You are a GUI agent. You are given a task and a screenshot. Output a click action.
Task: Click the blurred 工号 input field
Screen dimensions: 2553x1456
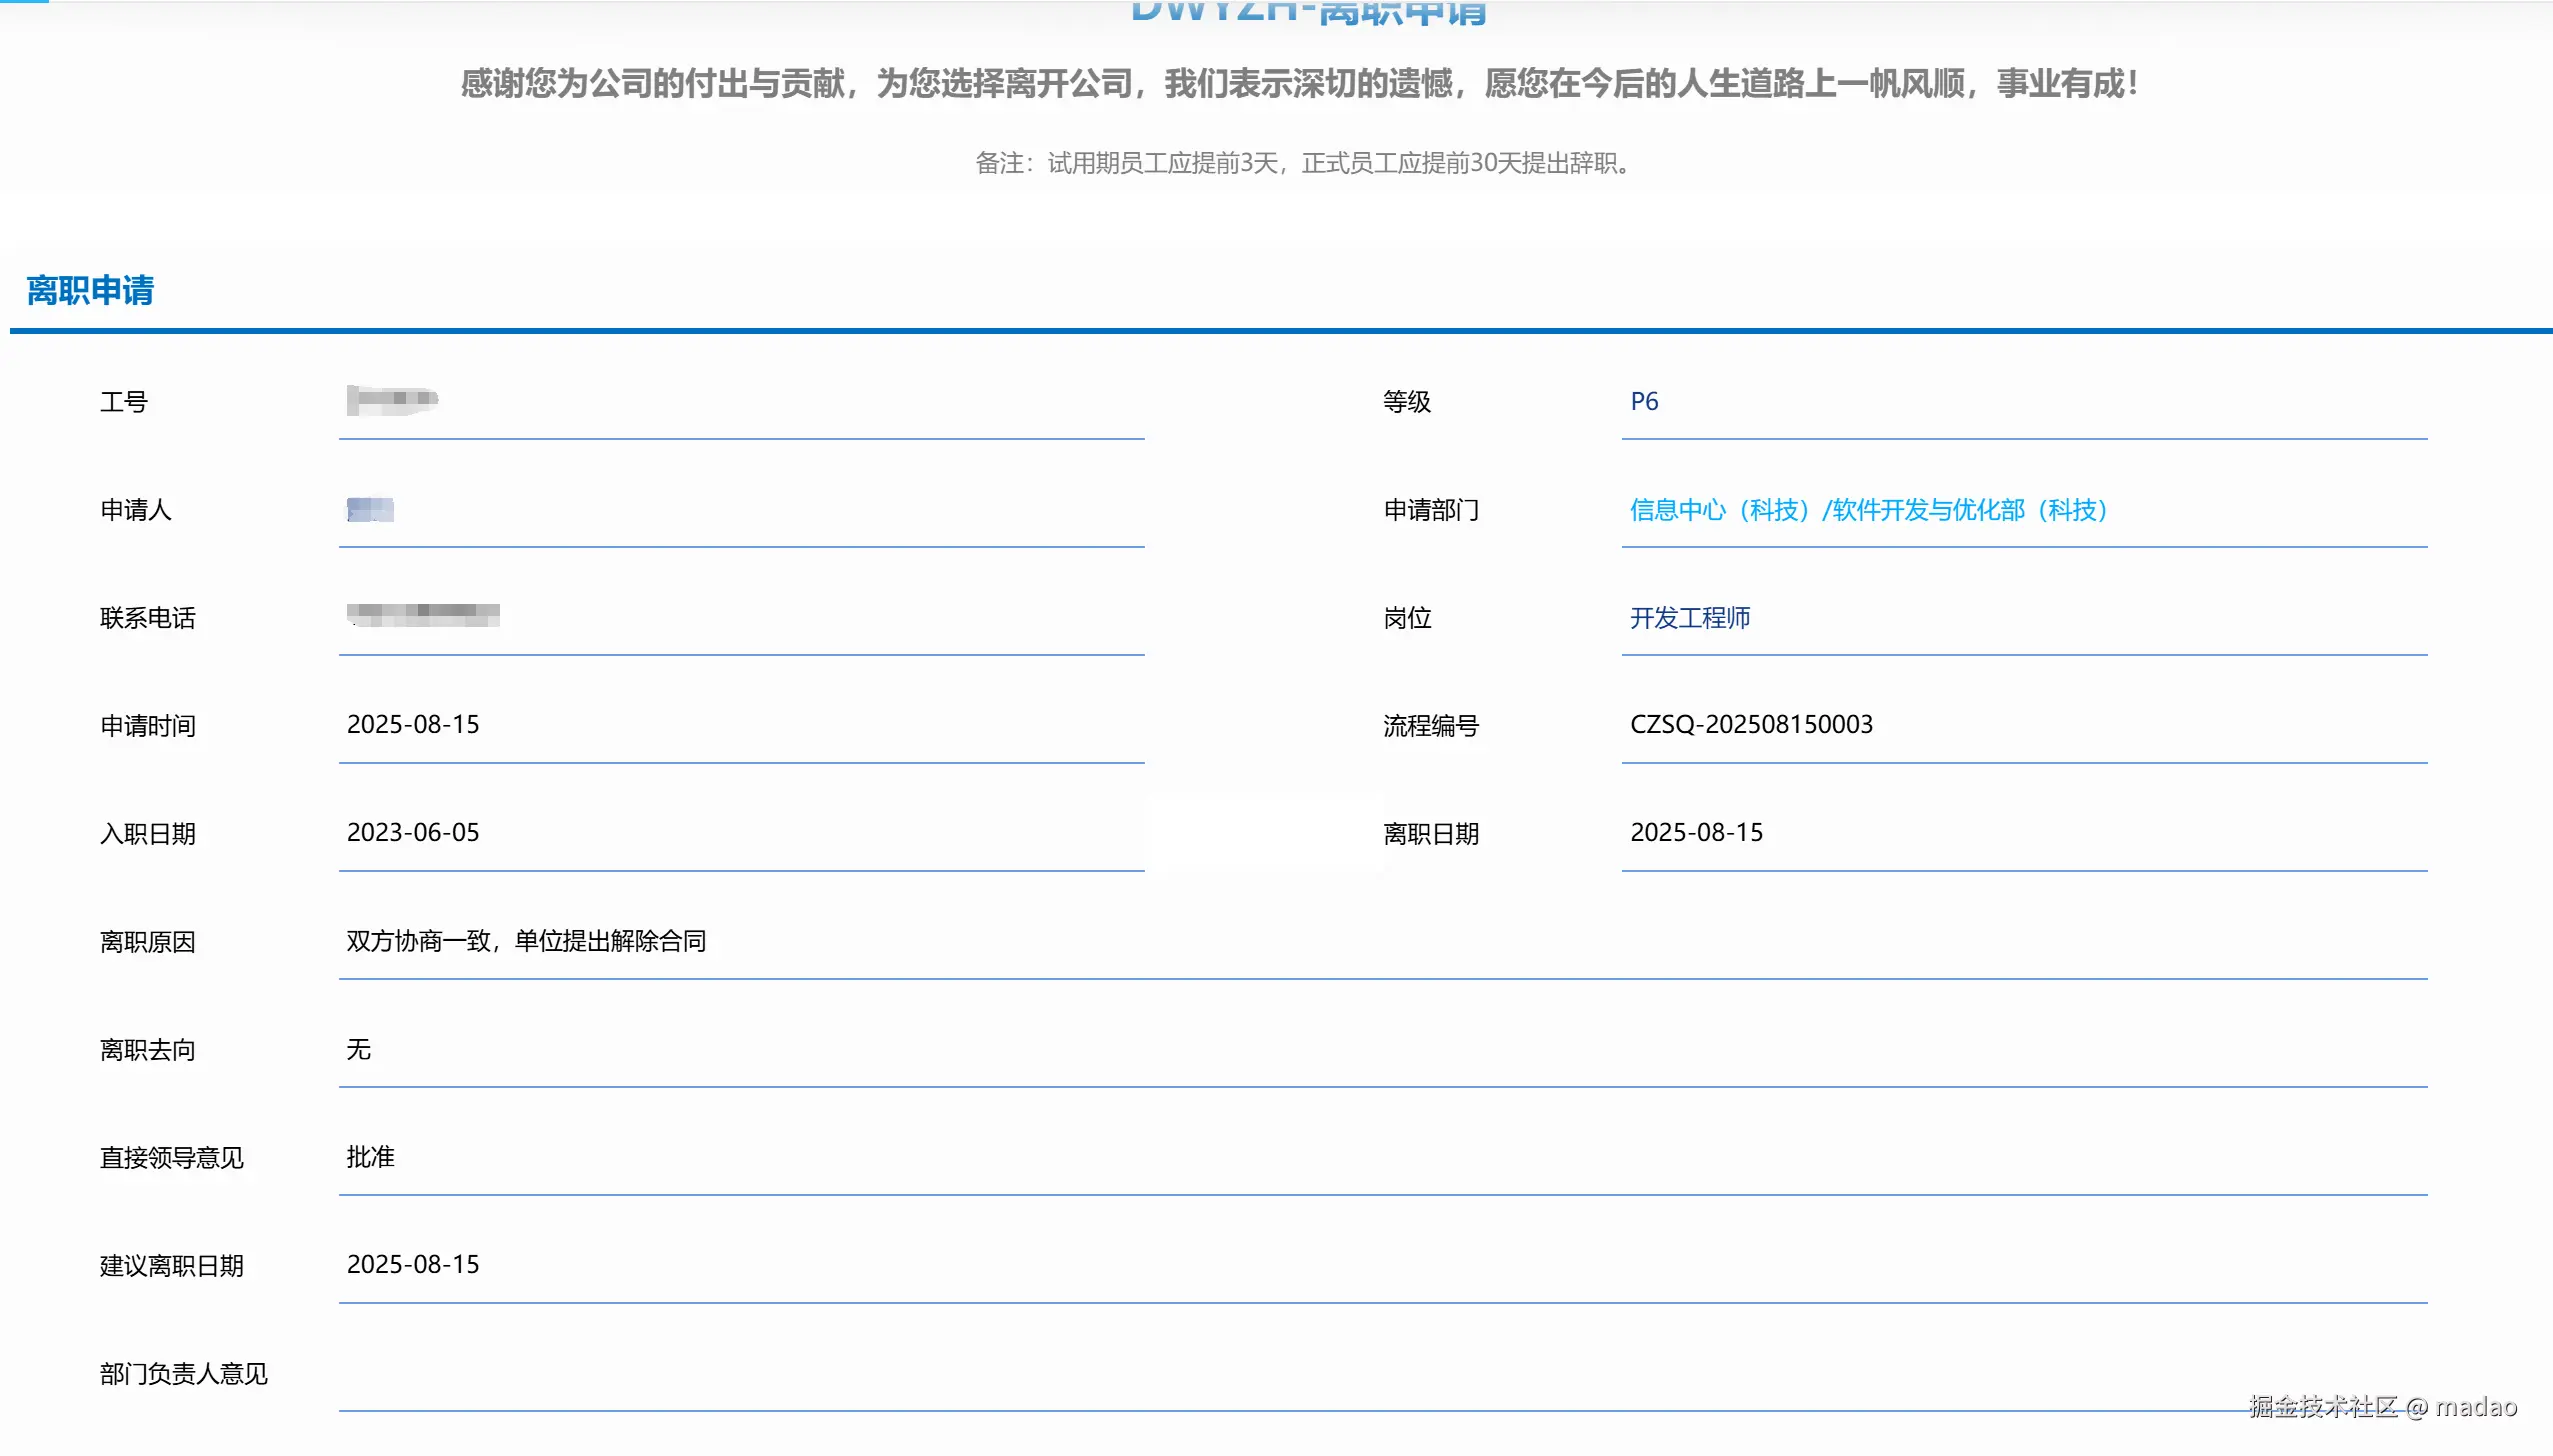740,405
